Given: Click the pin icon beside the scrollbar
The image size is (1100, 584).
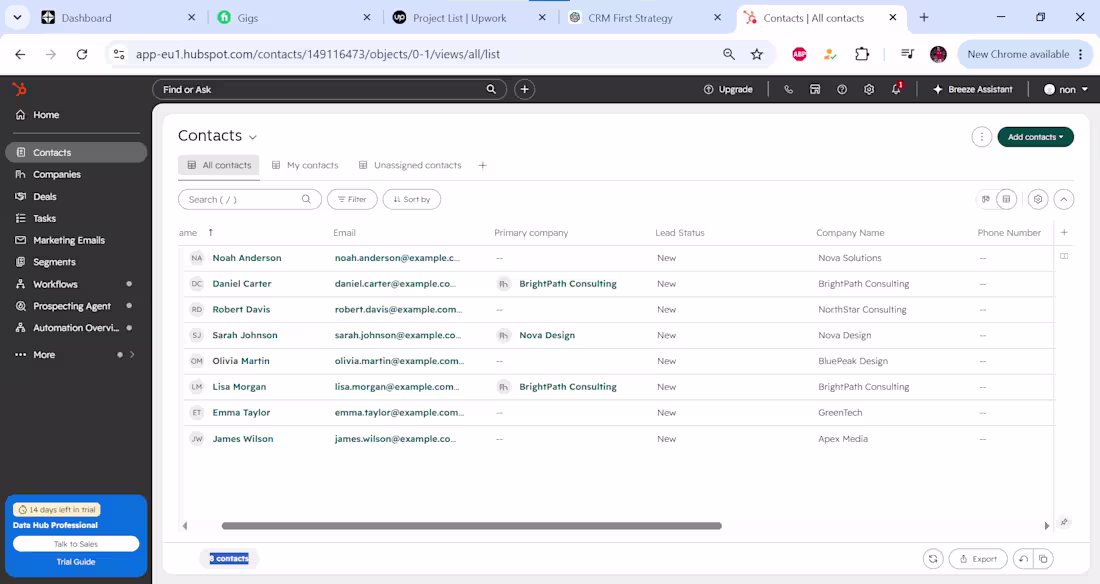Looking at the screenshot, I should coord(1064,522).
